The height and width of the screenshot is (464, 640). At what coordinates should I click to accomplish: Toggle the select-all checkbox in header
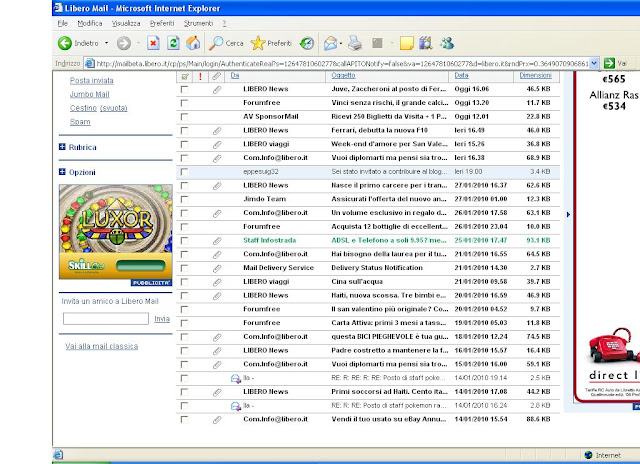click(185, 76)
